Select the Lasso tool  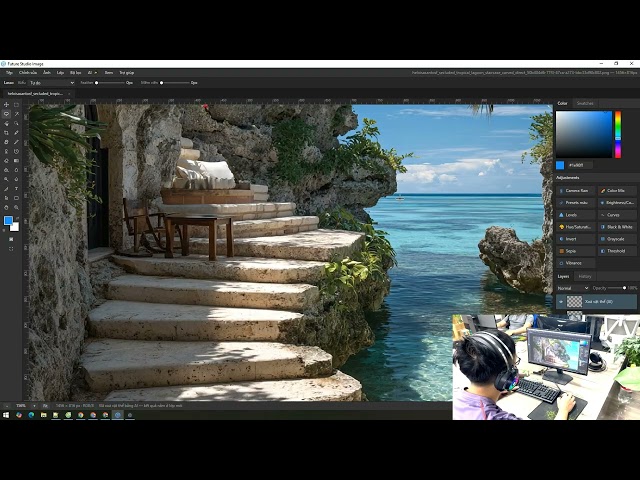pyautogui.click(x=6, y=114)
